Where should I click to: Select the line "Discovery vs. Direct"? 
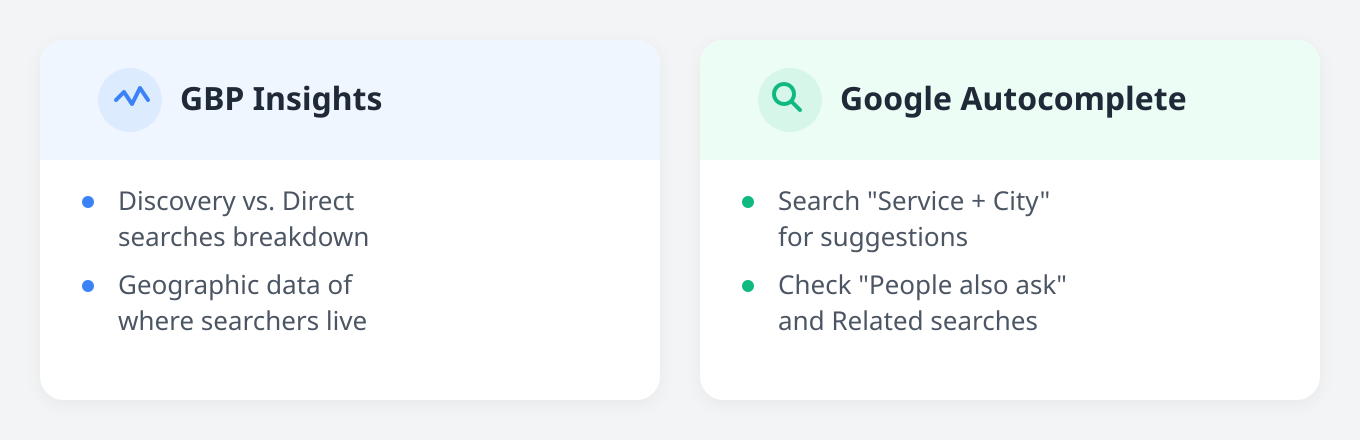click(236, 201)
